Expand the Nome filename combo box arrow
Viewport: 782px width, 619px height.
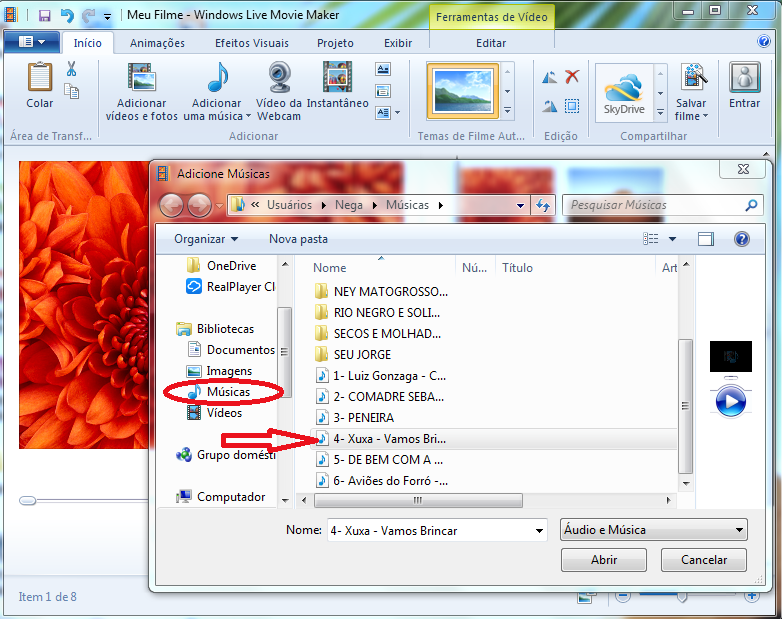539,531
